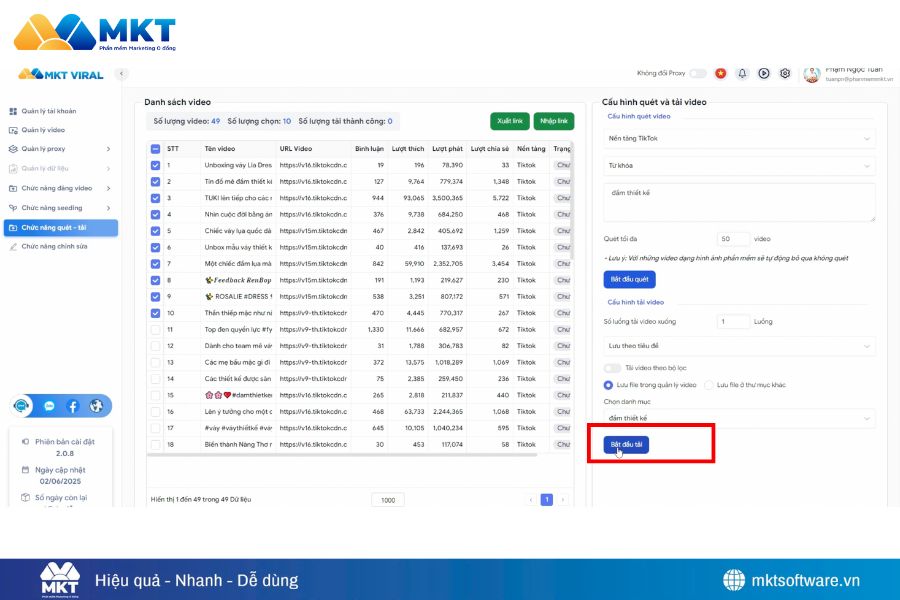This screenshot has height=600, width=900.
Task: Go to Quản lý tài khoản menu
Action: pyautogui.click(x=49, y=111)
